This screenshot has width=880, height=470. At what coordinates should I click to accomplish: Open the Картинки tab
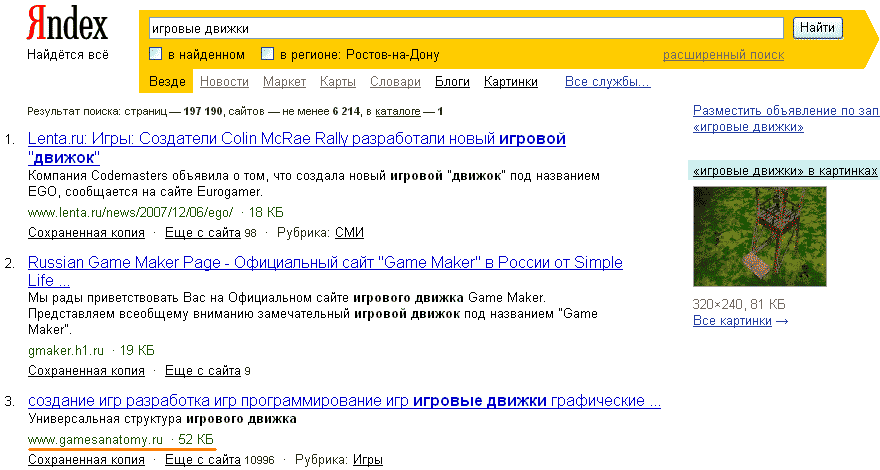pos(510,82)
